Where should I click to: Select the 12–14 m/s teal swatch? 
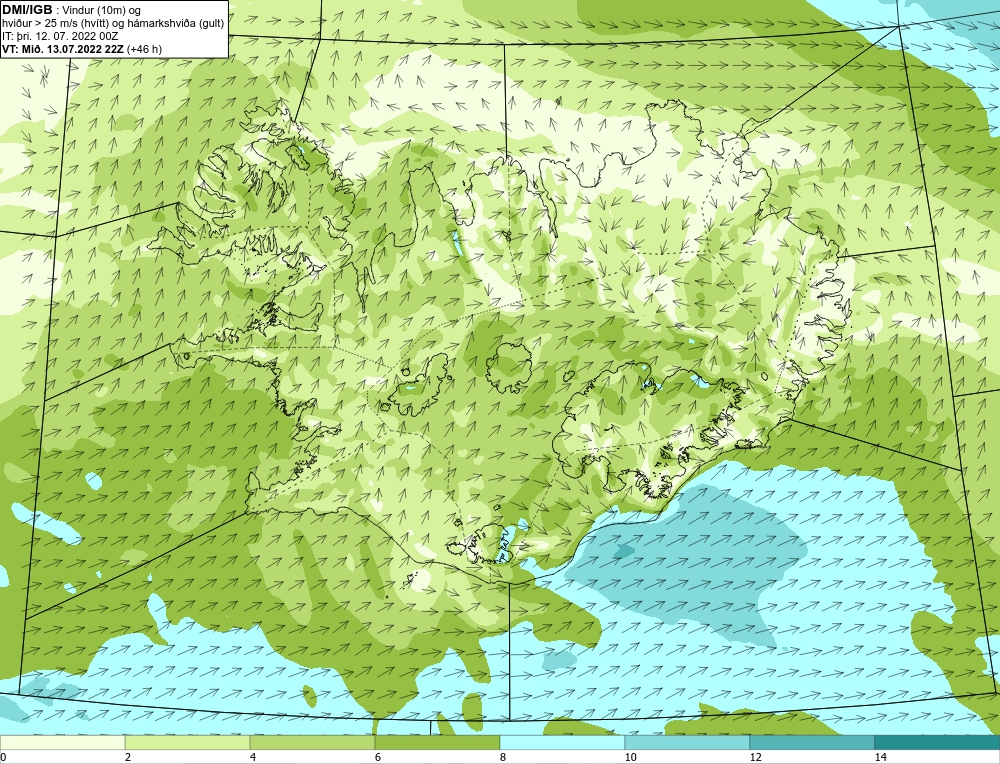(x=812, y=742)
